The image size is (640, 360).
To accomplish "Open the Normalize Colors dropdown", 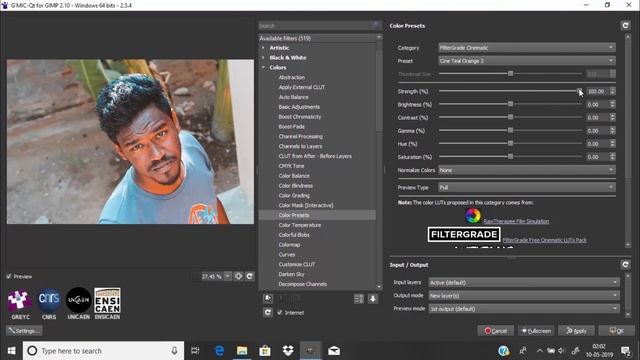I will point(527,170).
